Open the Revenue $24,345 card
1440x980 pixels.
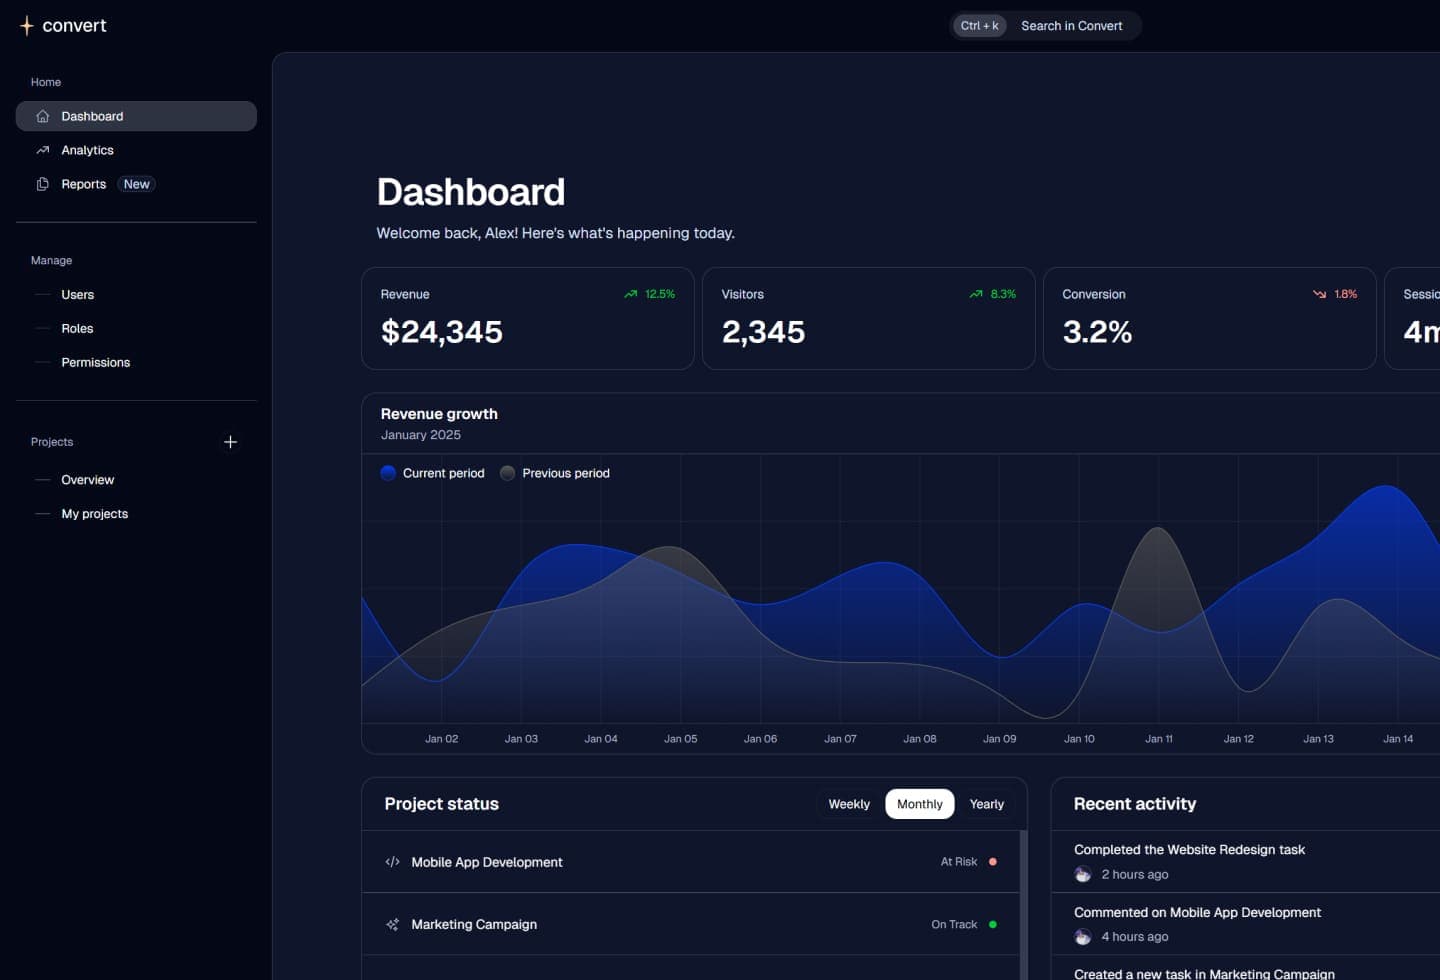(528, 318)
